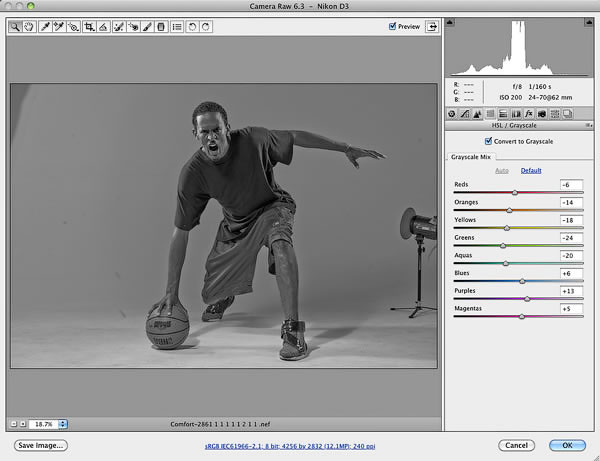Click the Save Image button

click(x=40, y=445)
